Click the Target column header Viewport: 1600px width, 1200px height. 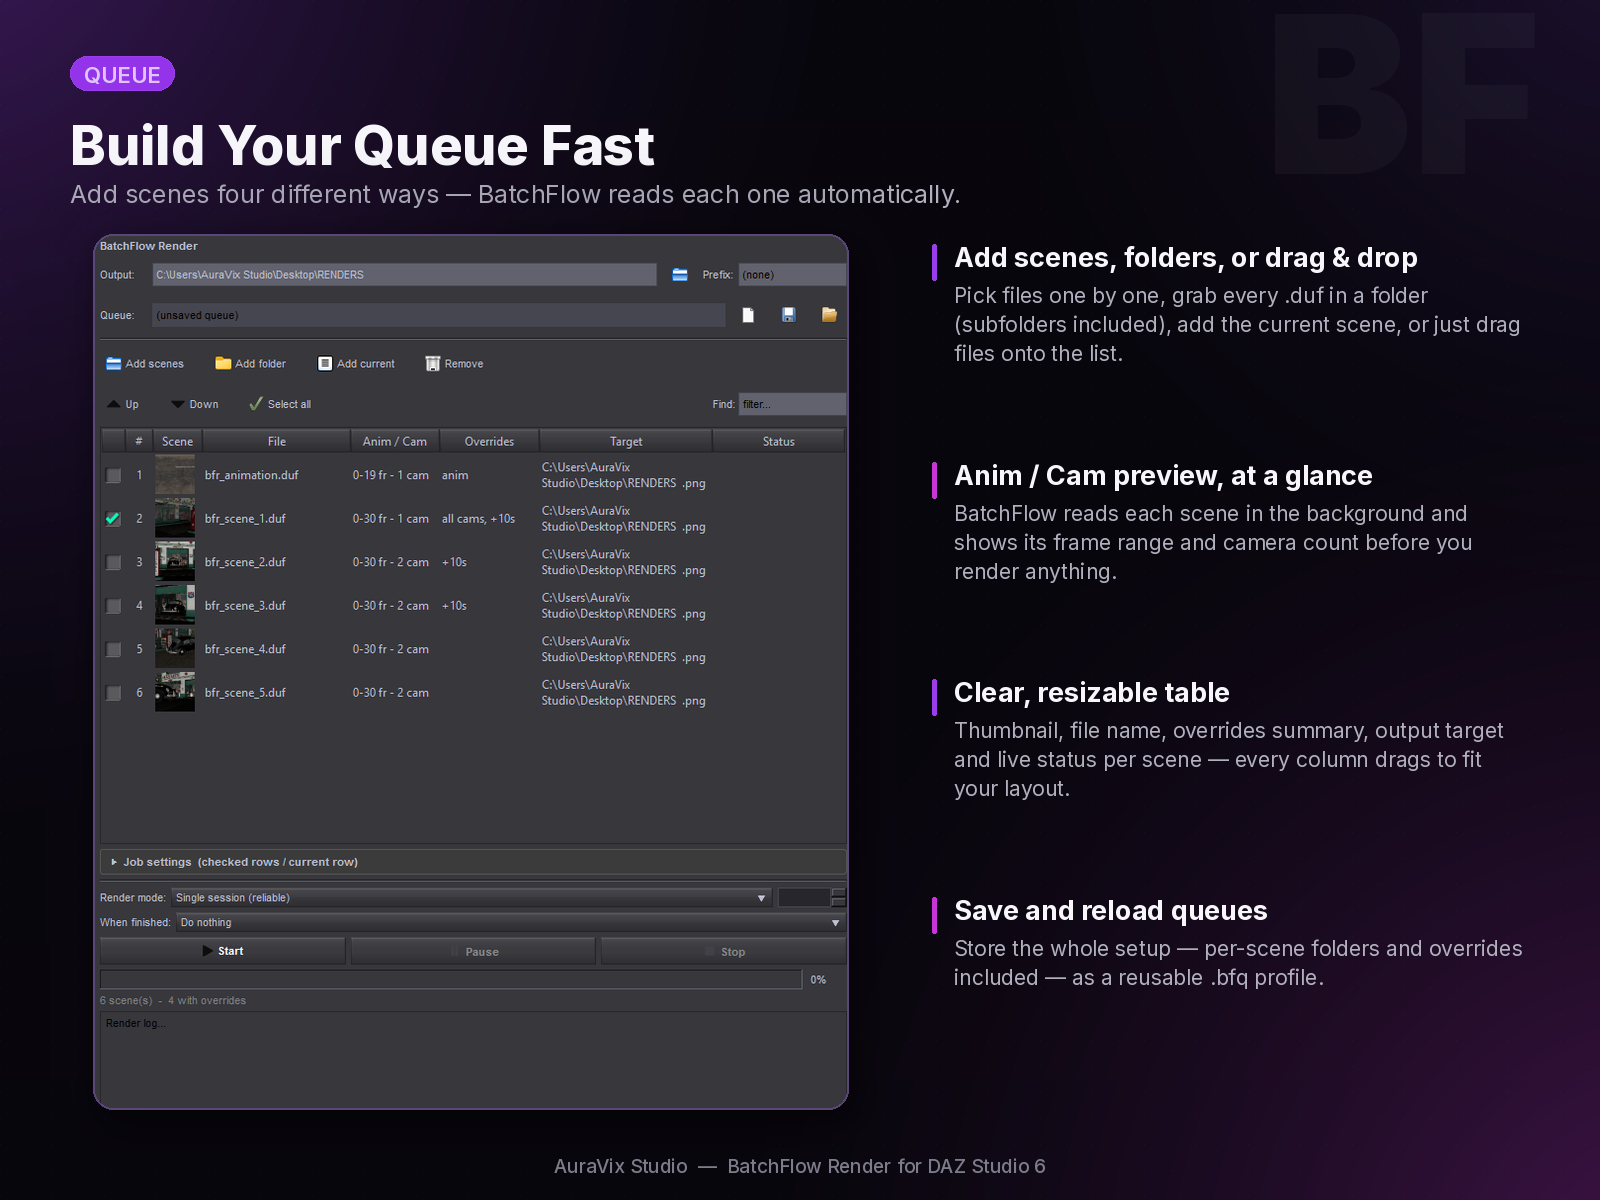point(626,441)
